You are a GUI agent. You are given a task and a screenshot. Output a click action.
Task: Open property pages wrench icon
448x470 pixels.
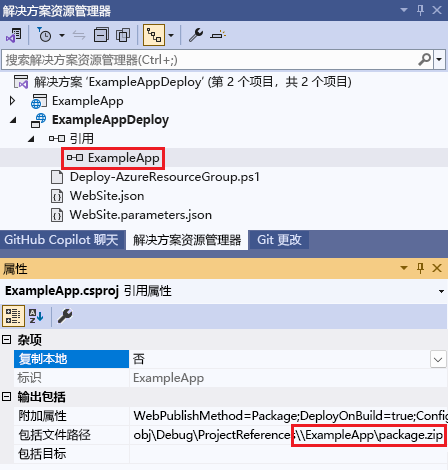coord(65,316)
